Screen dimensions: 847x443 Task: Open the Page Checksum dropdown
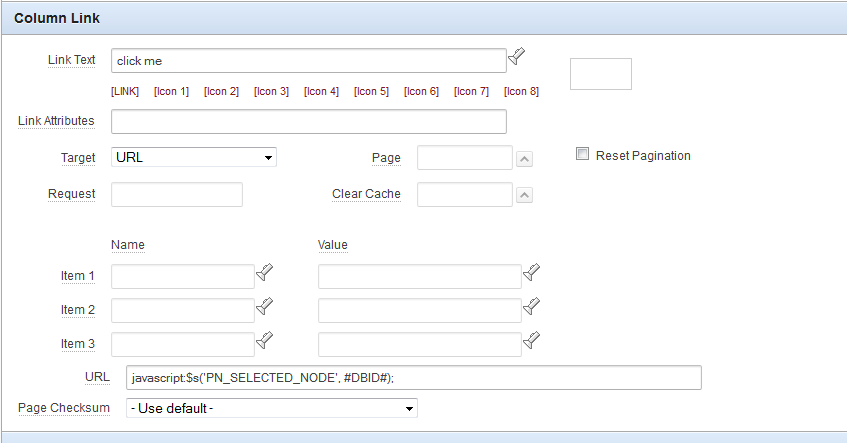[x=272, y=408]
